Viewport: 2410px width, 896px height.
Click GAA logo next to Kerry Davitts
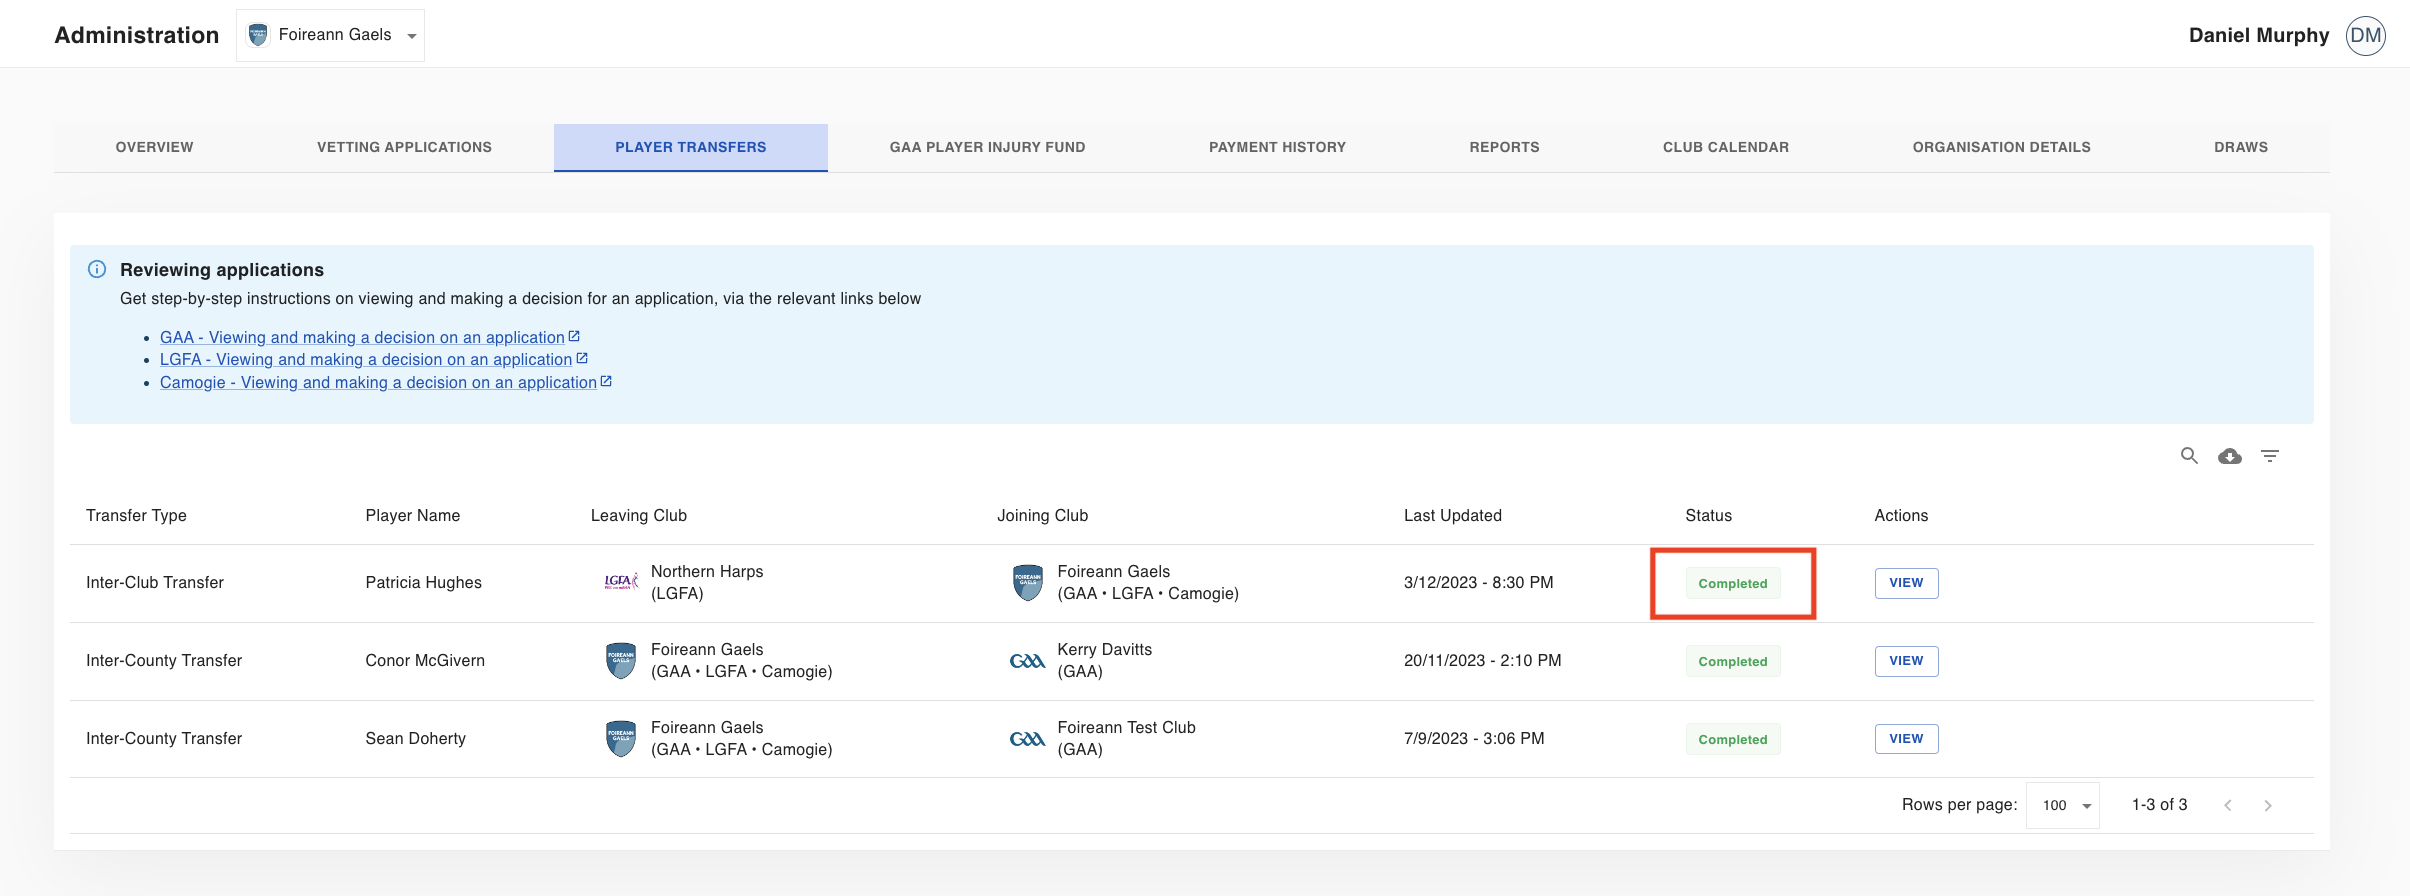[1027, 661]
